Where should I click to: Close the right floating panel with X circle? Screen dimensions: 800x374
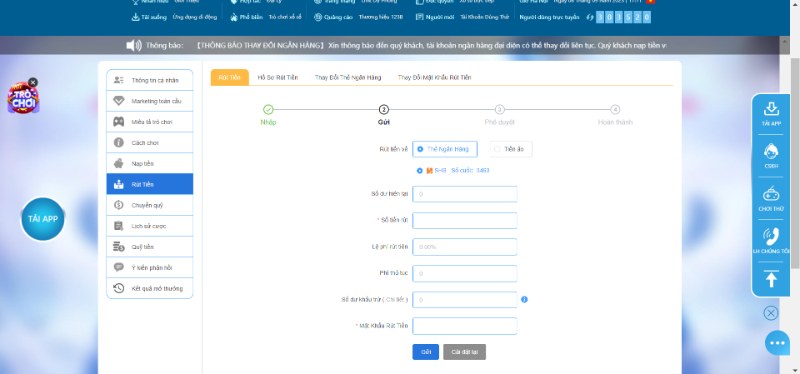(771, 313)
